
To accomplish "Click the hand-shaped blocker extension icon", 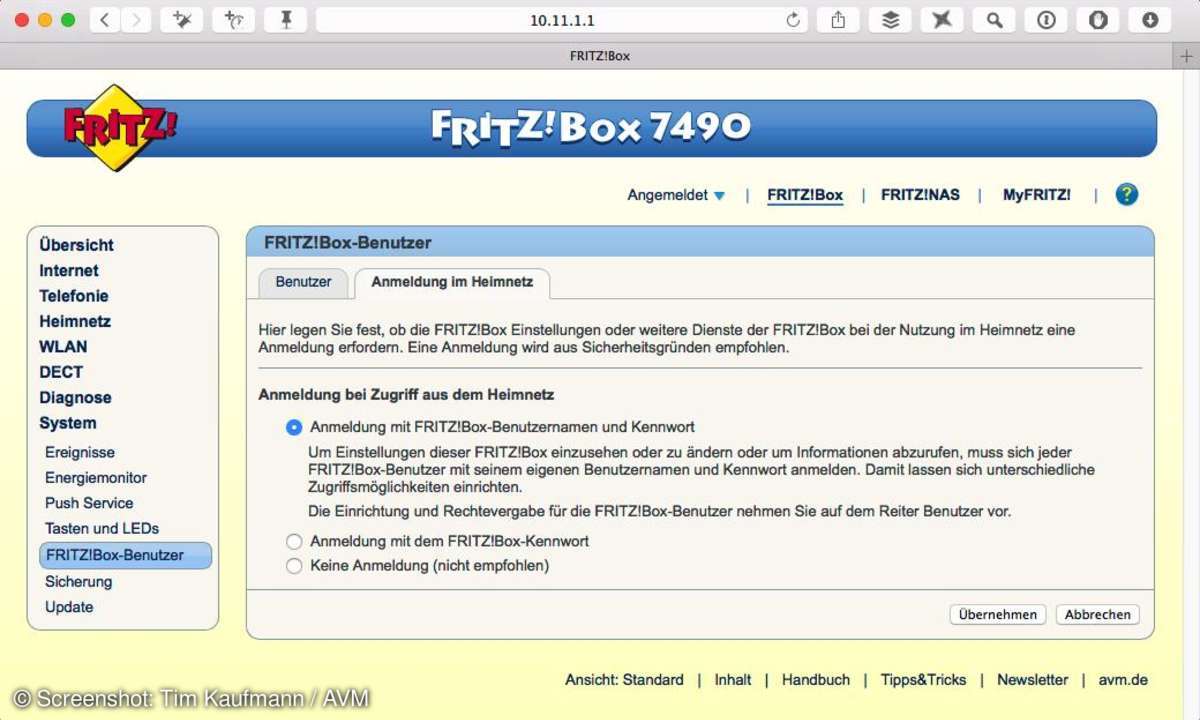I will click(1098, 20).
